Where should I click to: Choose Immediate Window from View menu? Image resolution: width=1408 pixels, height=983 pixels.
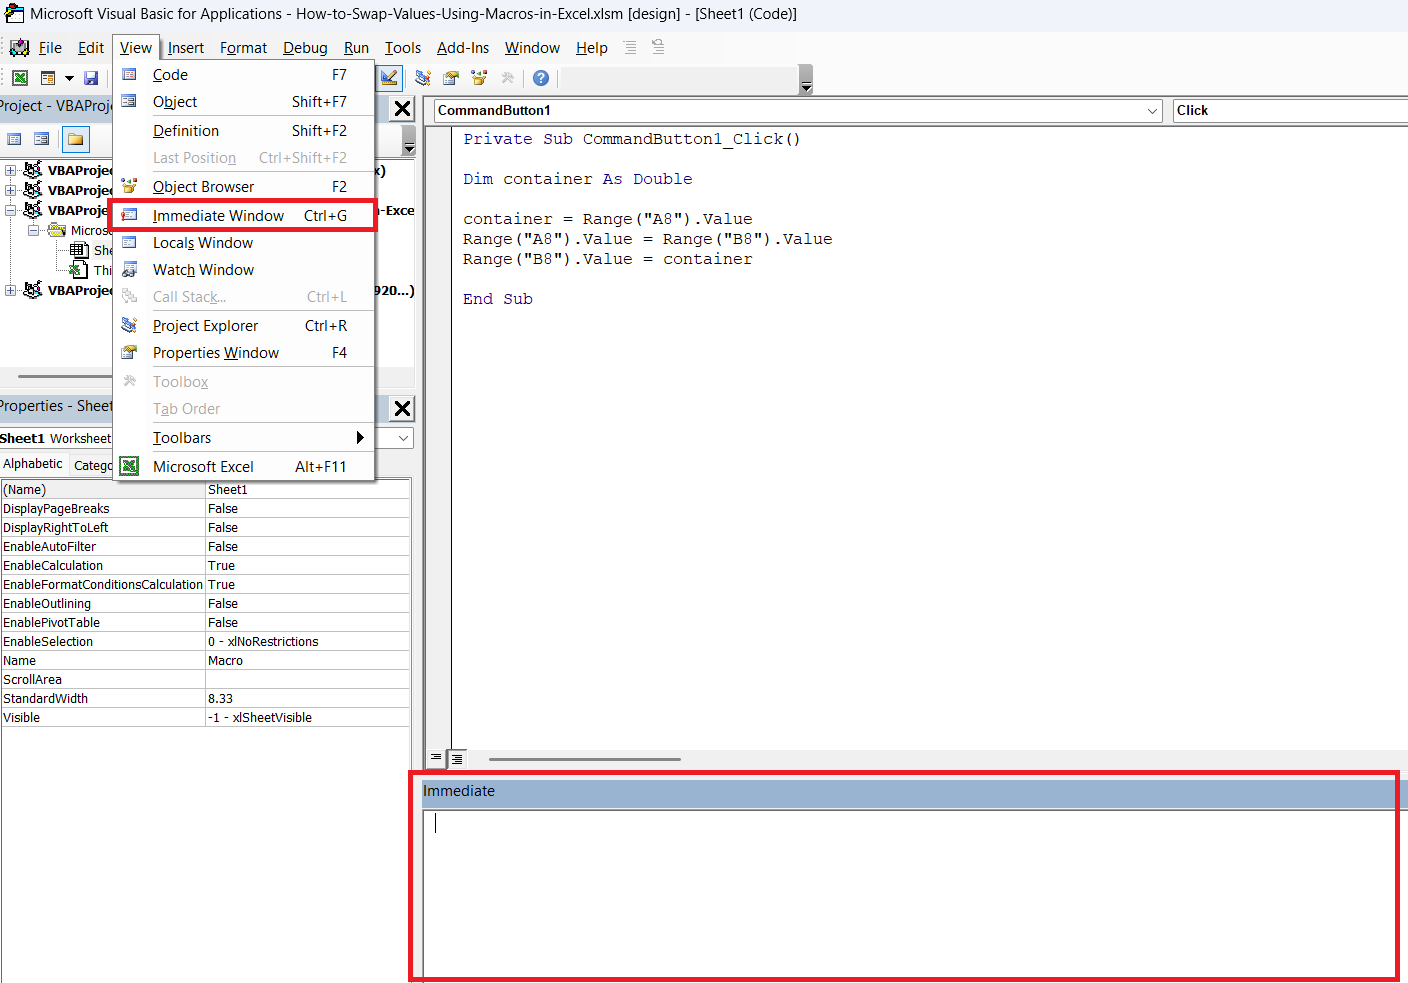click(x=244, y=216)
